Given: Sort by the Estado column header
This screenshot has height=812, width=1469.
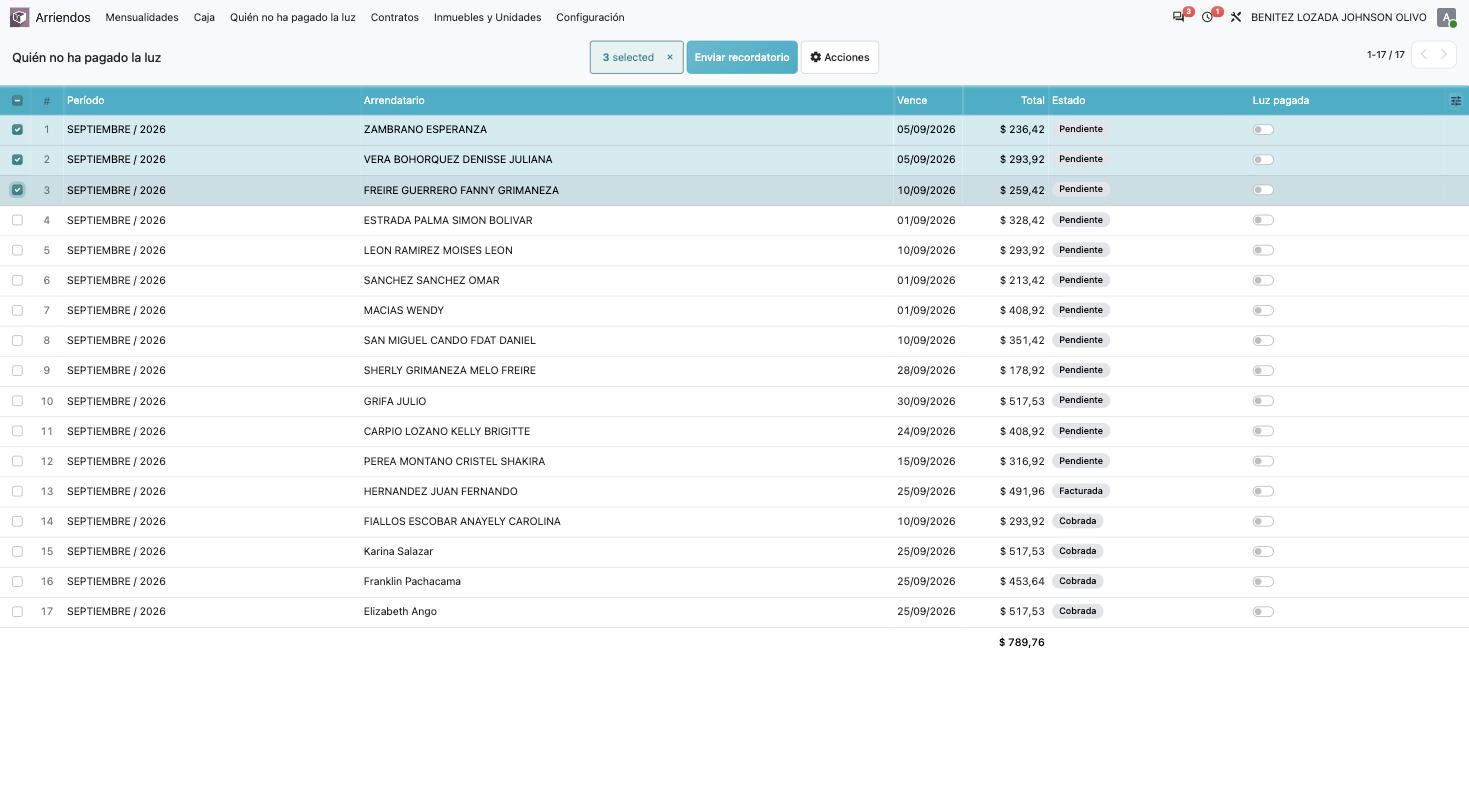Looking at the screenshot, I should [1148, 100].
